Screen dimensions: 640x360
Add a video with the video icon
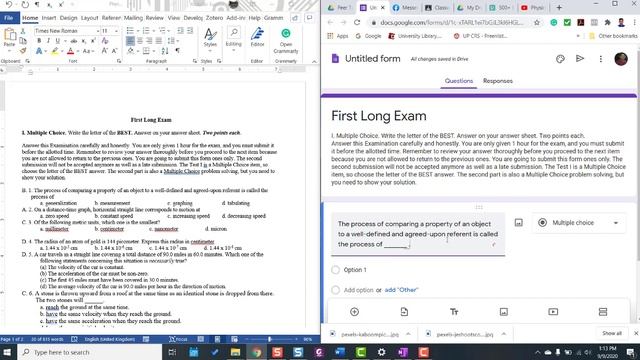[553, 312]
